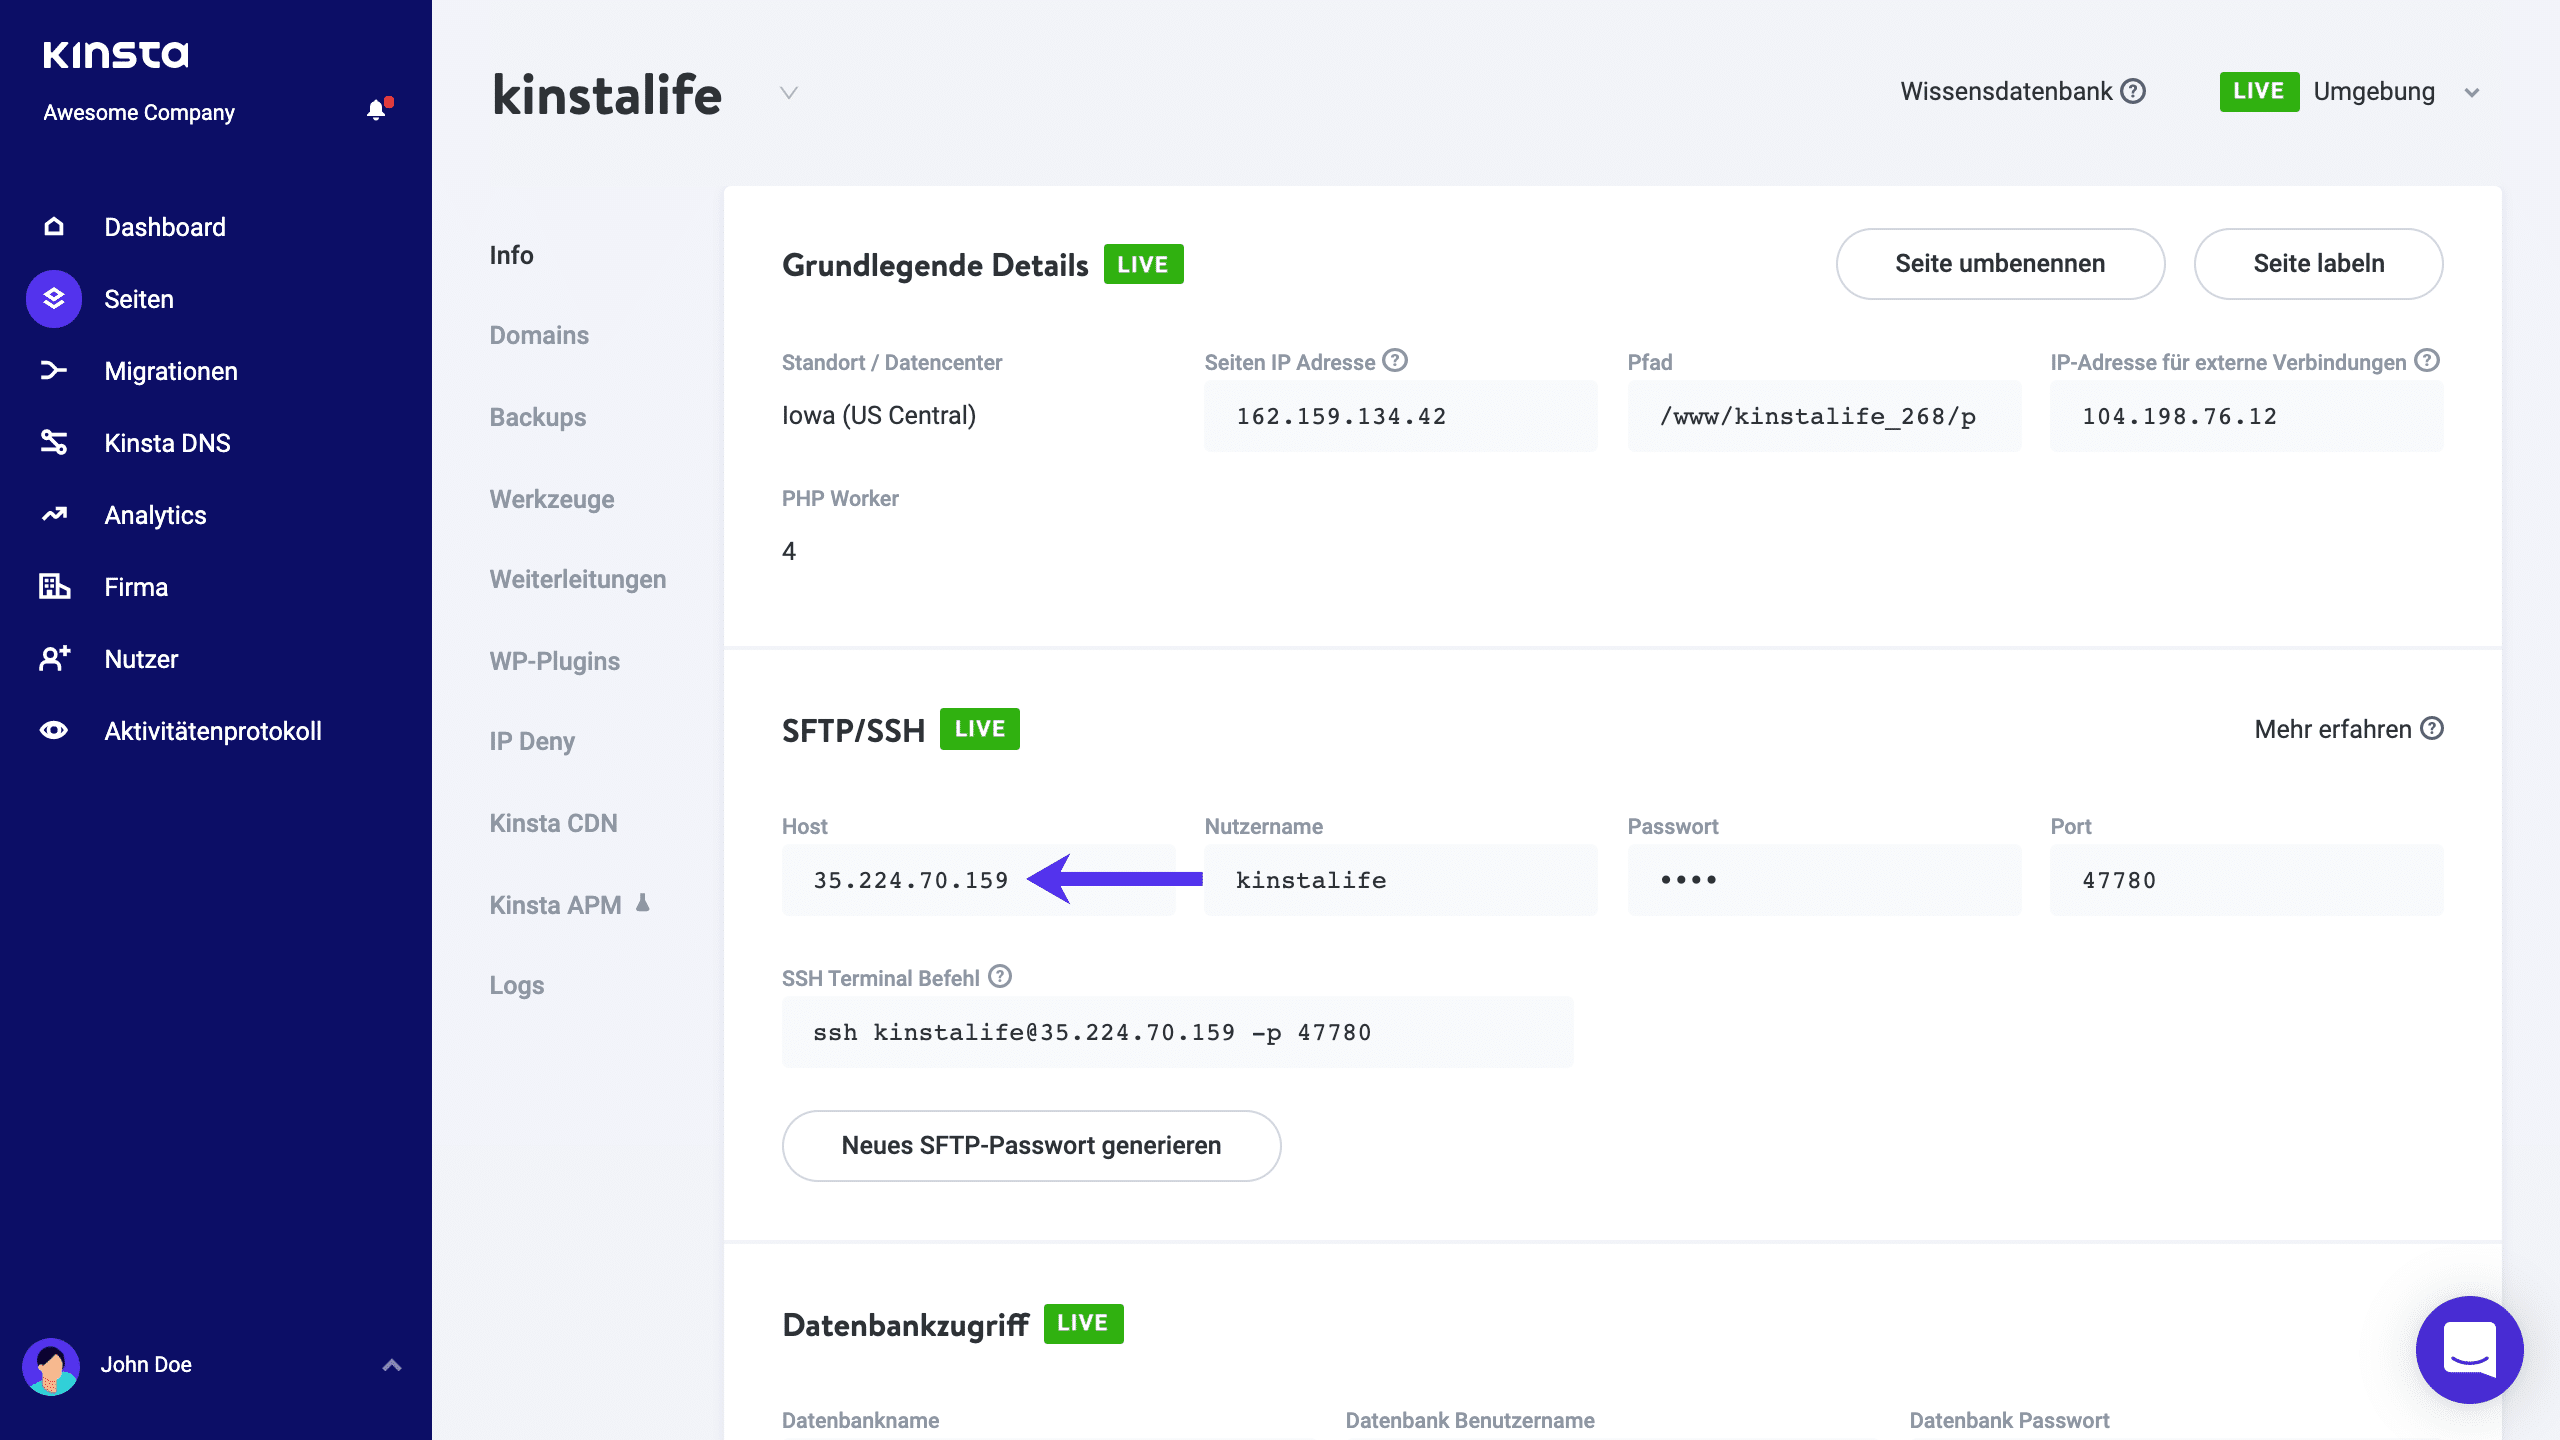Select the Host field showing 35.224.70.159

910,879
